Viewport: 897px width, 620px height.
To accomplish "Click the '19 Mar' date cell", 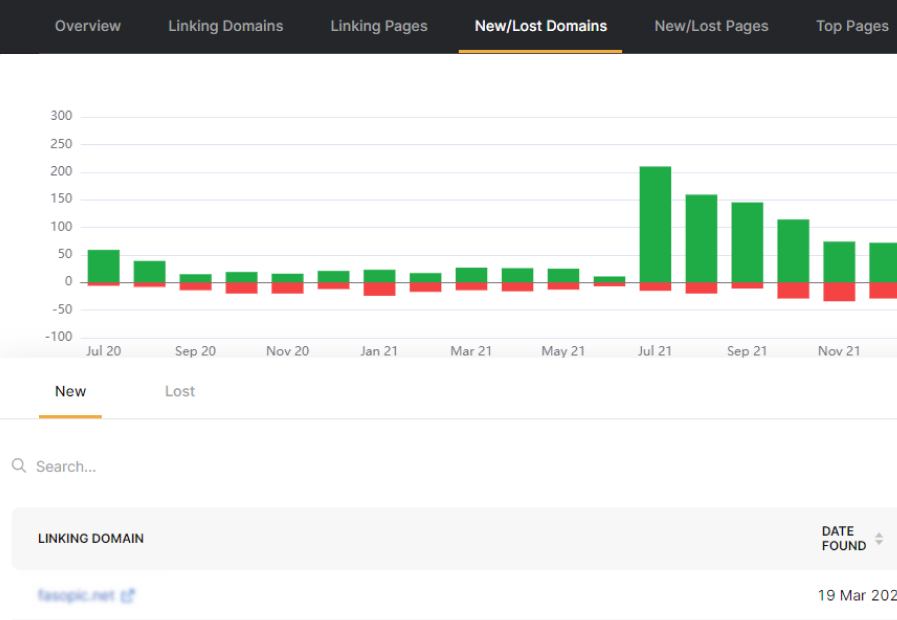I will tap(857, 595).
